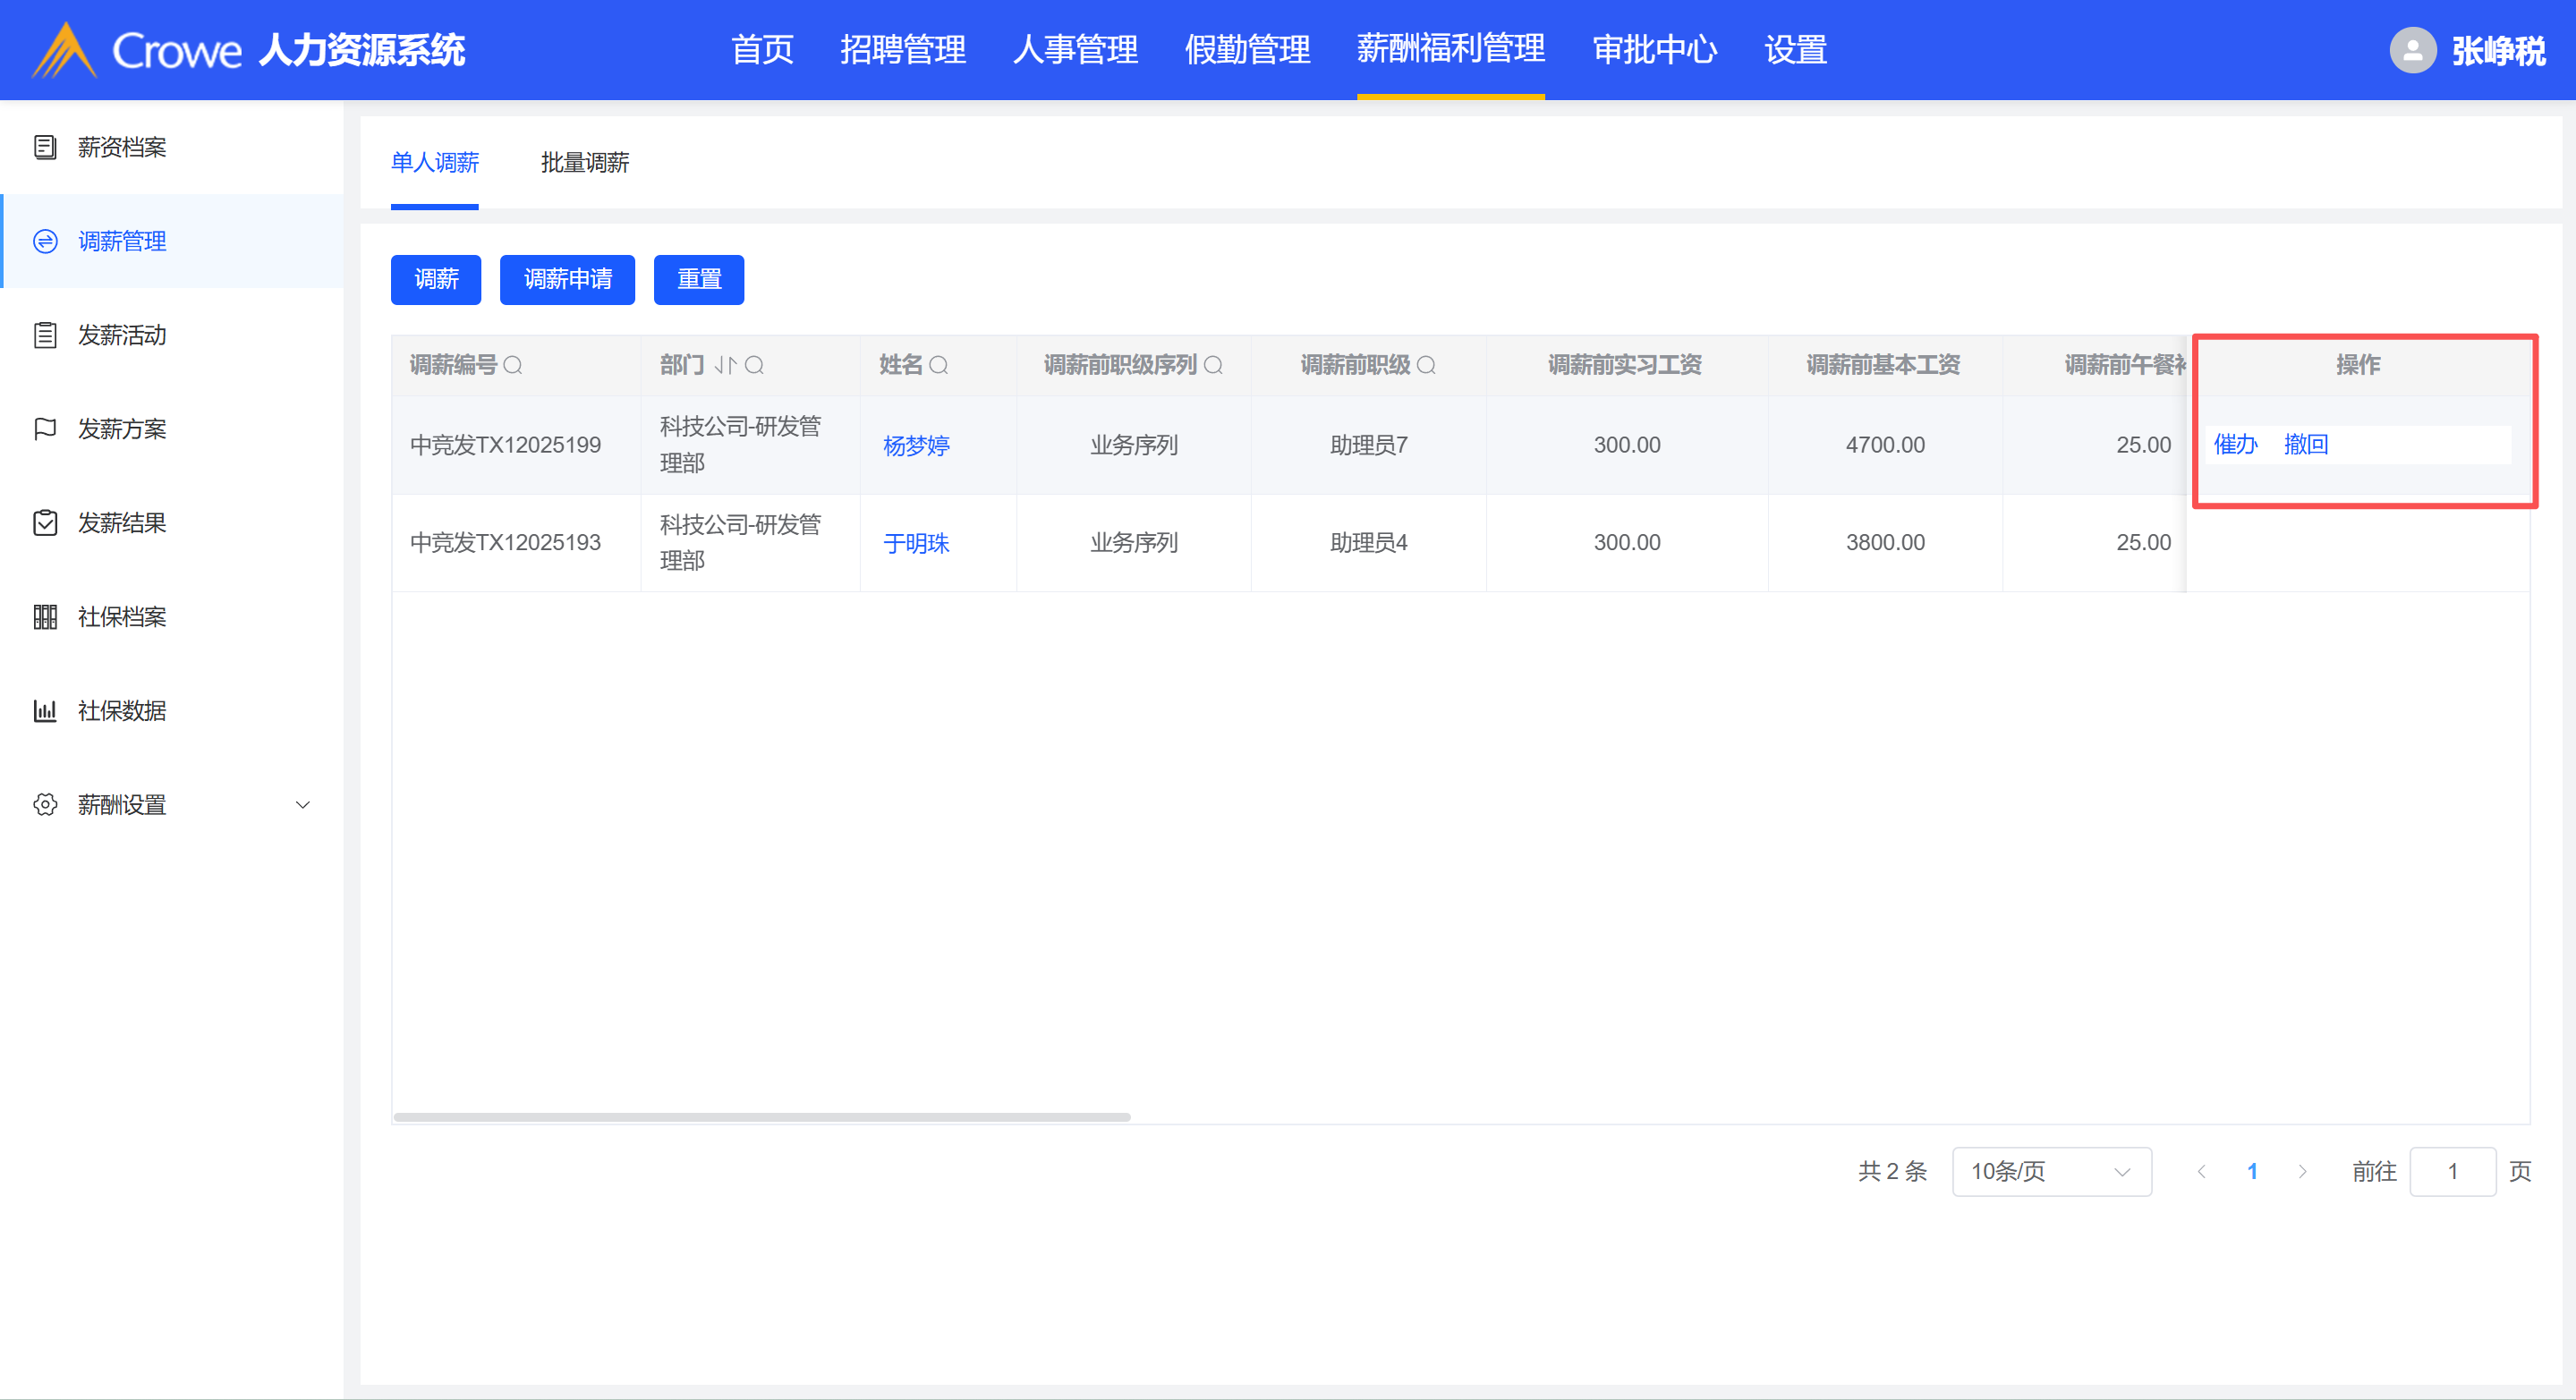The width and height of the screenshot is (2576, 1400).
Task: Click the user avatar icon
Action: pos(2412,50)
